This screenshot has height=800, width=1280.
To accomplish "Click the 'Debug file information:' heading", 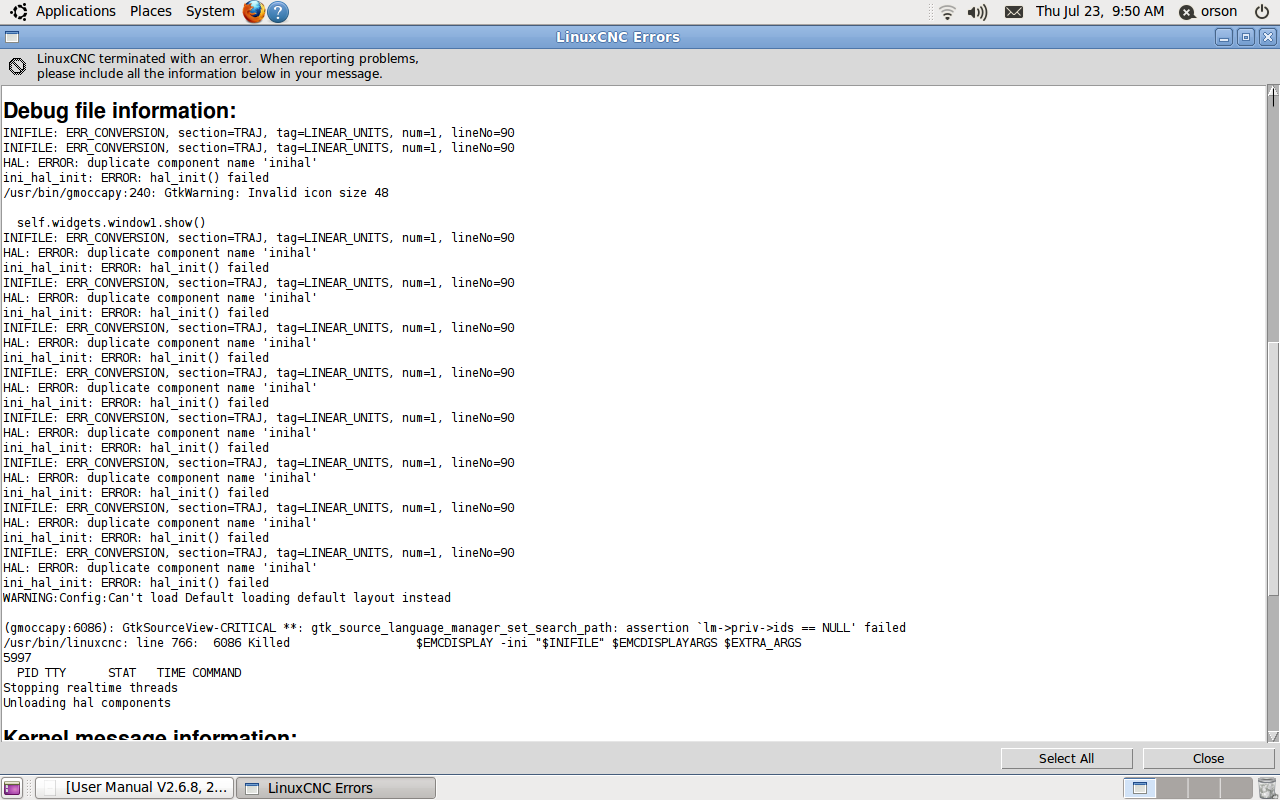I will tap(120, 110).
